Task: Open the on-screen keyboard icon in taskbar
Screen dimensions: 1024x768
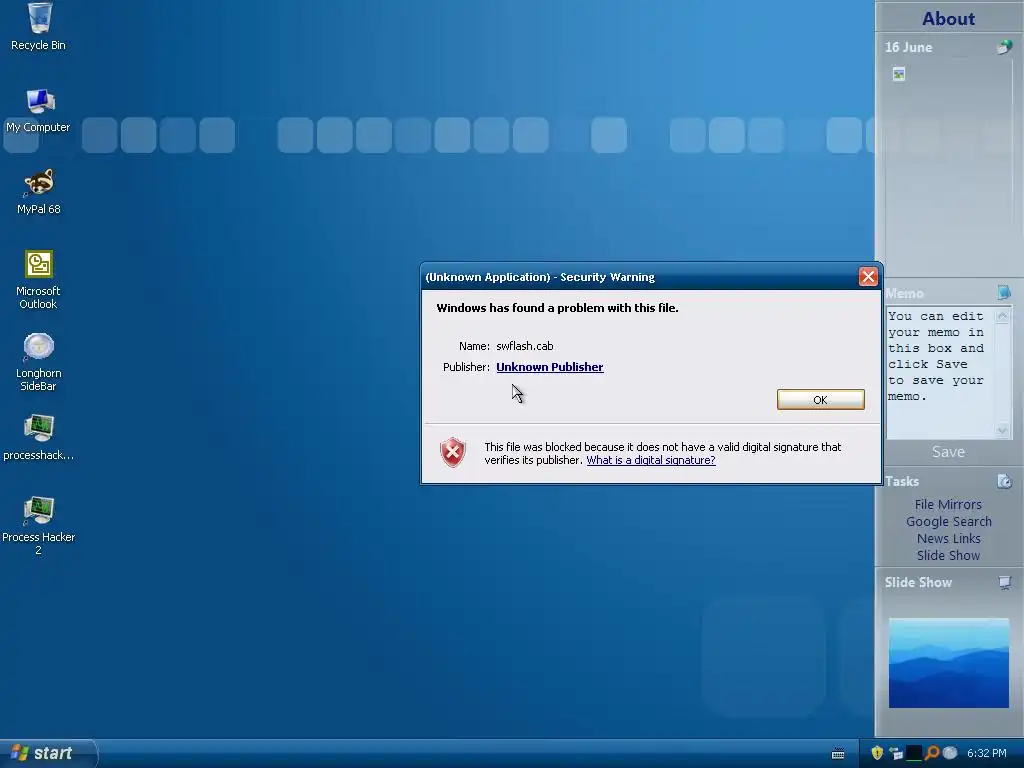Action: pos(838,754)
